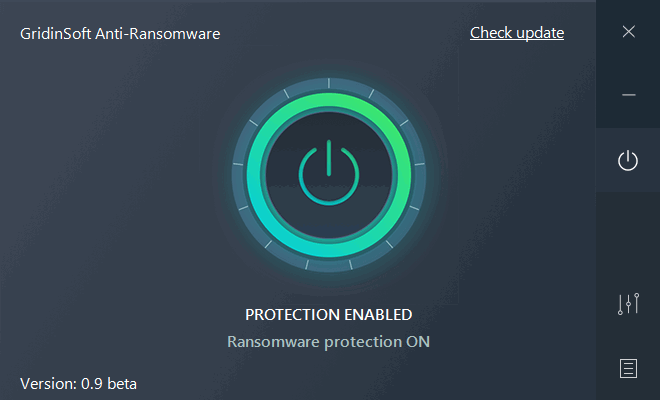This screenshot has width=660, height=400.
Task: Click the PROTECTION ENABLED status label
Action: (x=328, y=315)
